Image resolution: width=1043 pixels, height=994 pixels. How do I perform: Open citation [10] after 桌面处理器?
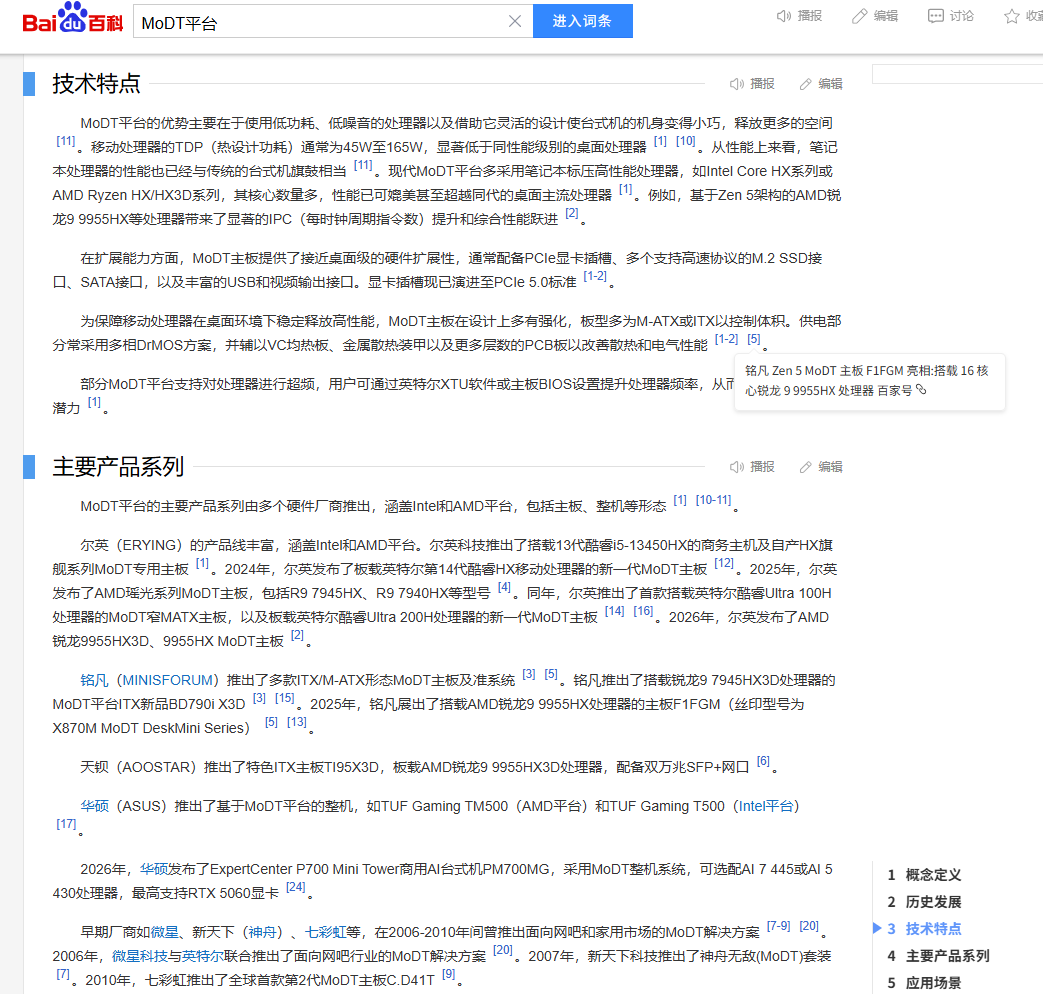pyautogui.click(x=686, y=142)
